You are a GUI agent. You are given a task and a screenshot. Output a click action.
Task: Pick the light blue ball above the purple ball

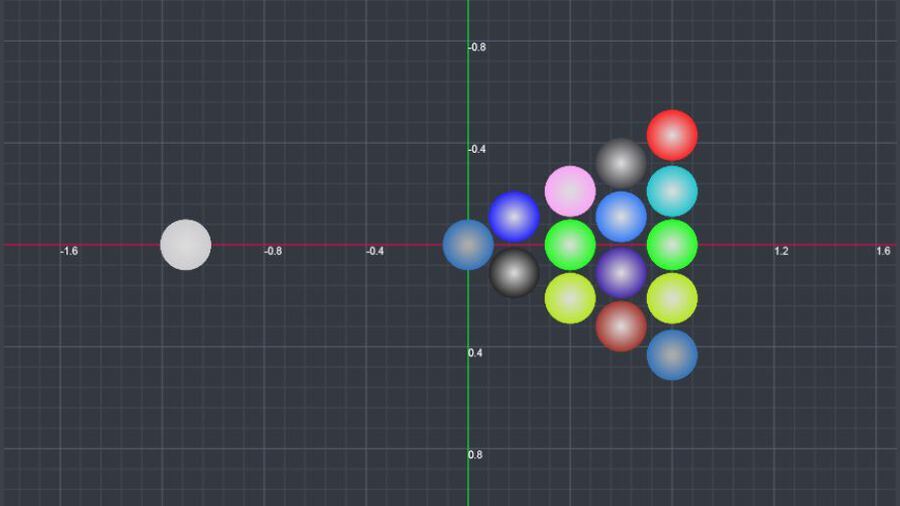click(x=621, y=217)
